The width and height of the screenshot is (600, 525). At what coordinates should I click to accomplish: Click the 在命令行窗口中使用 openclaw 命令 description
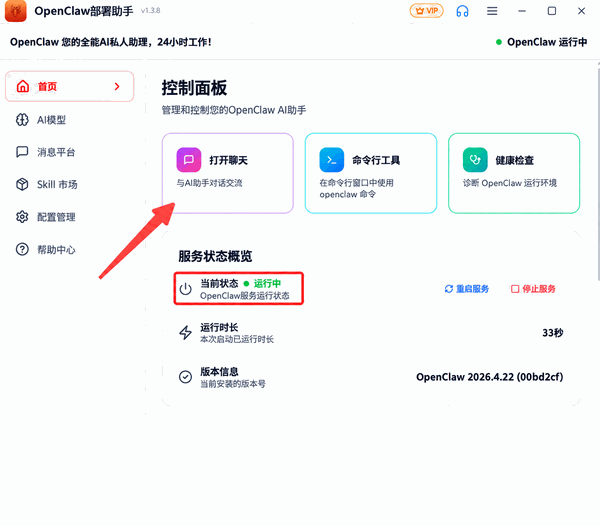pos(357,189)
